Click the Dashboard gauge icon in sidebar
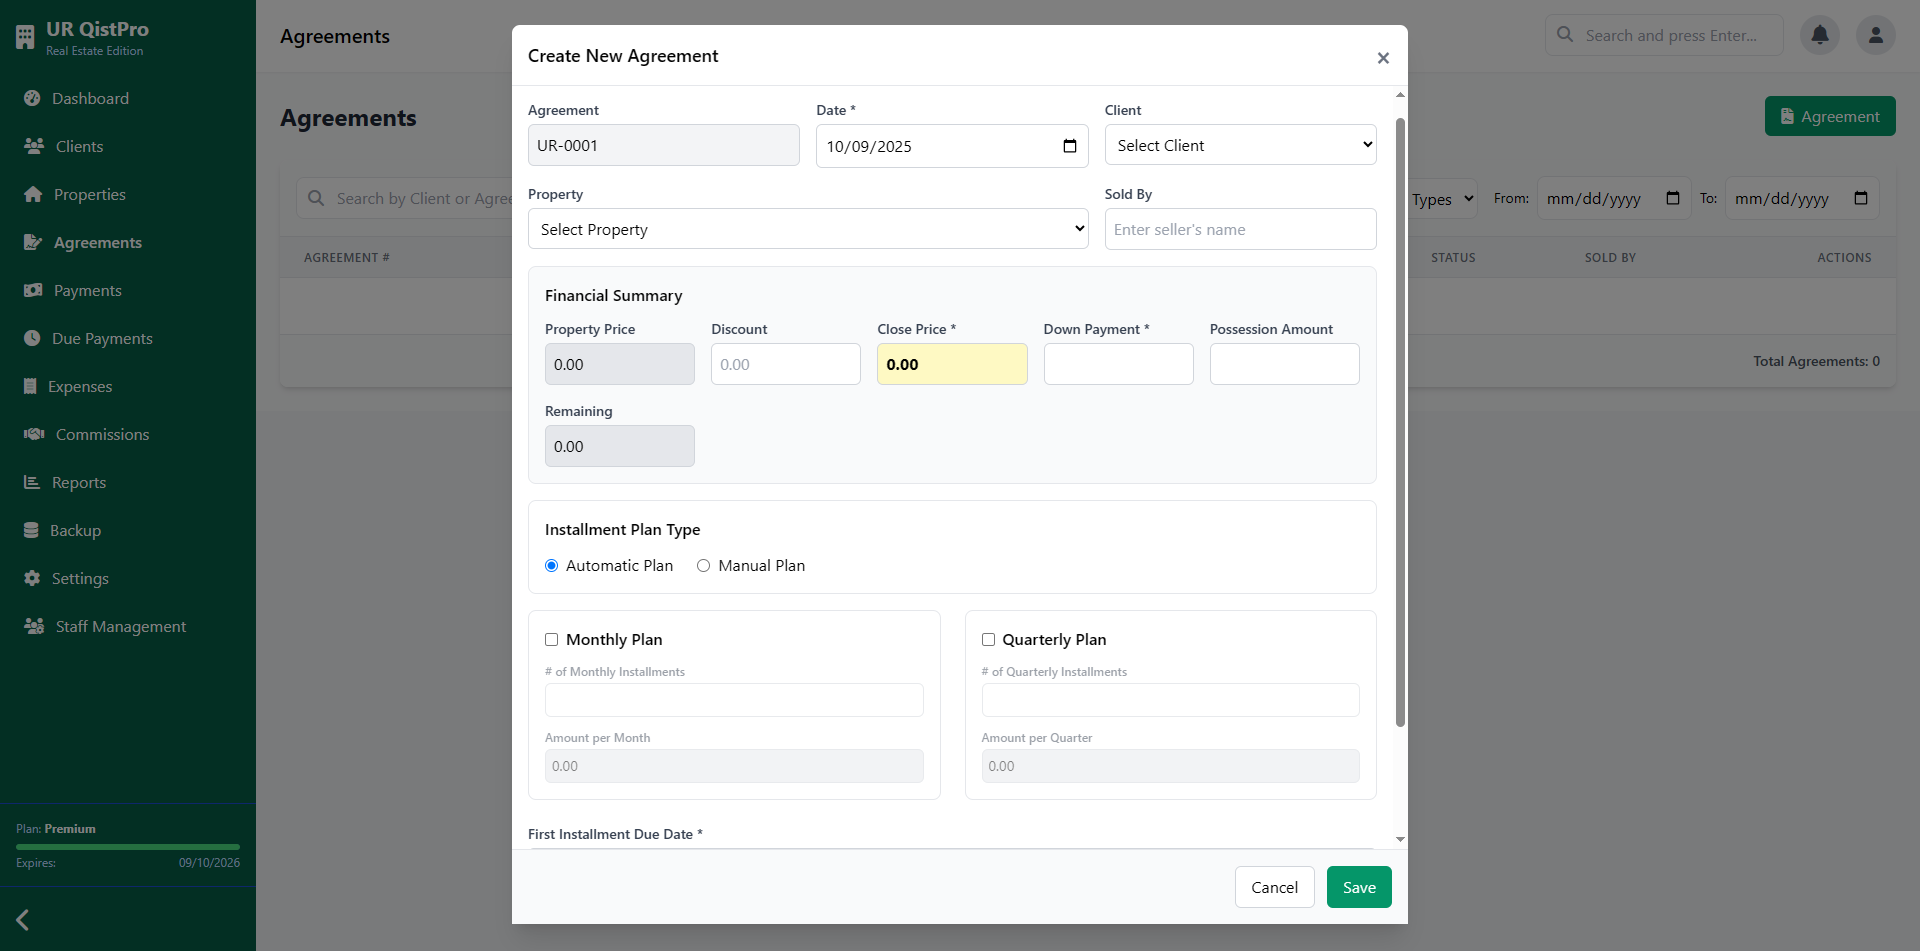The height and width of the screenshot is (951, 1920). [32, 98]
